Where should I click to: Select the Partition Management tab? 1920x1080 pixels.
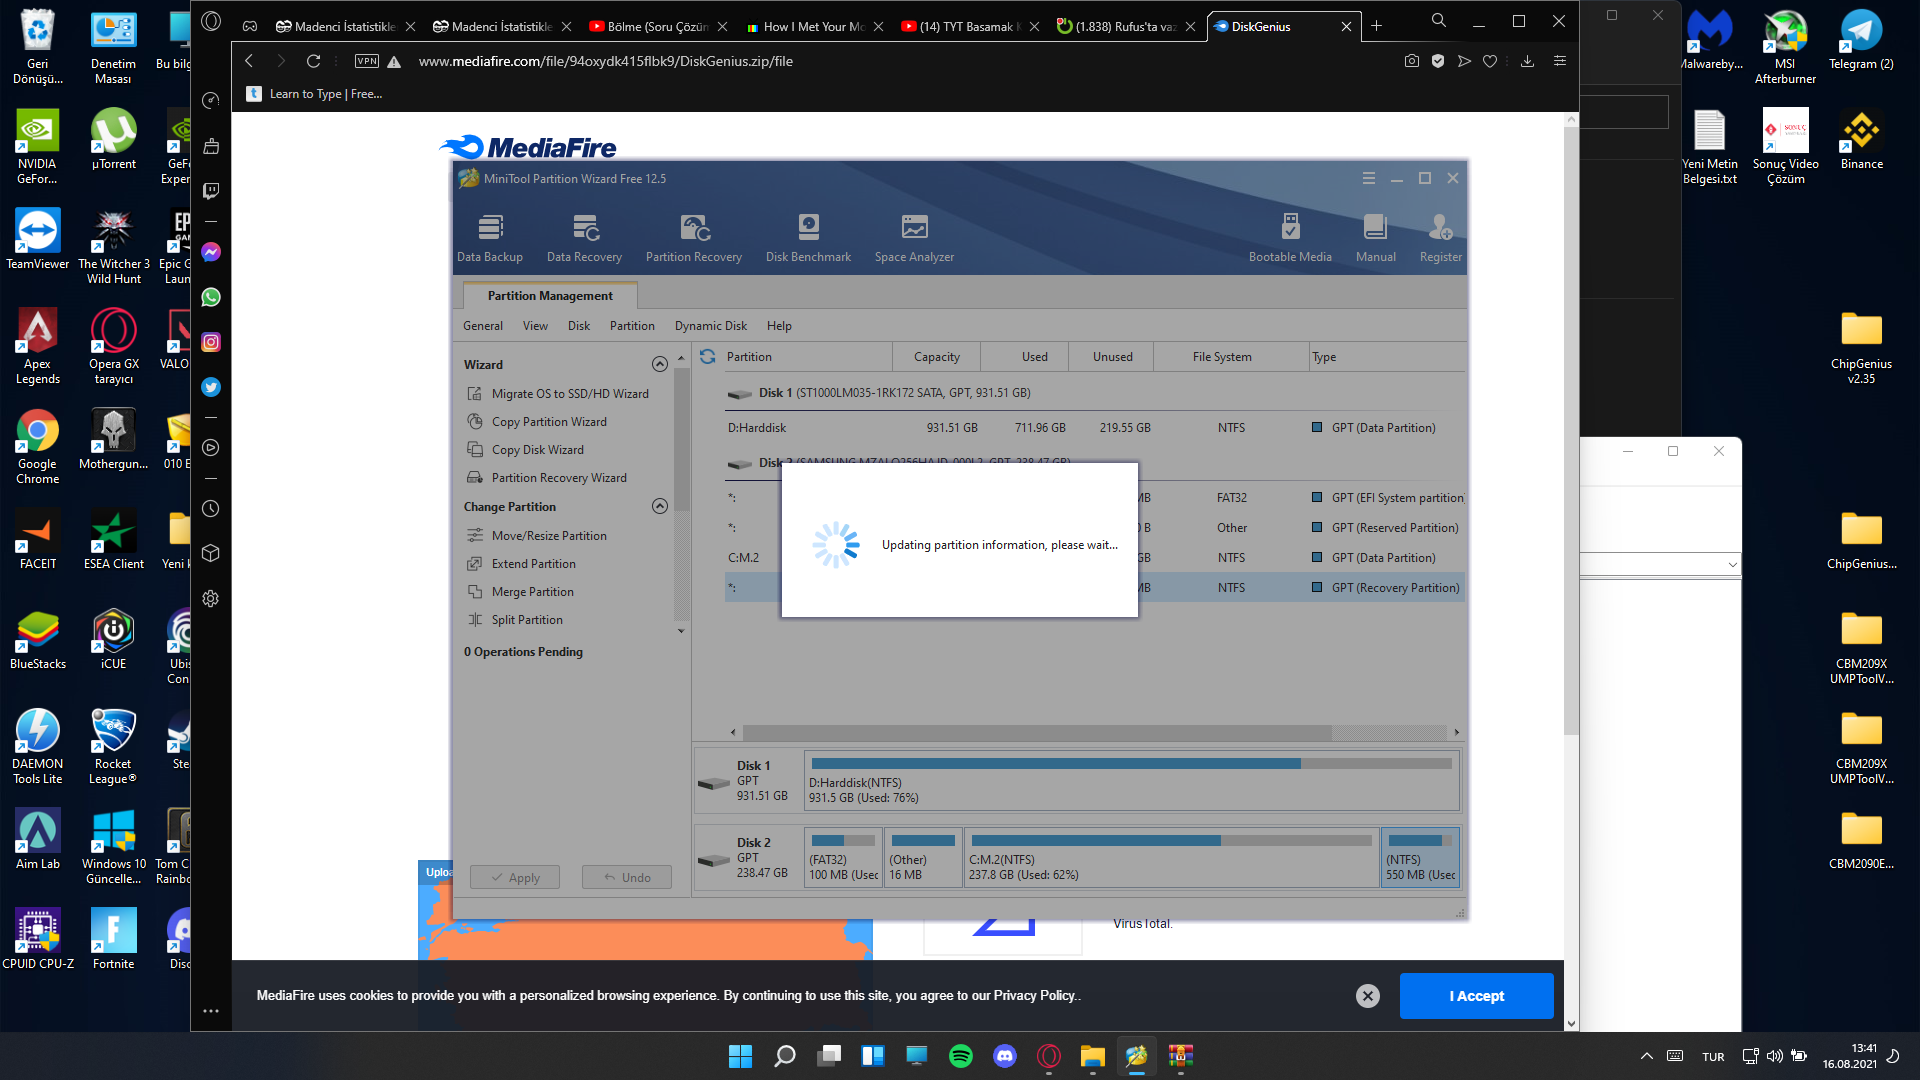[550, 296]
